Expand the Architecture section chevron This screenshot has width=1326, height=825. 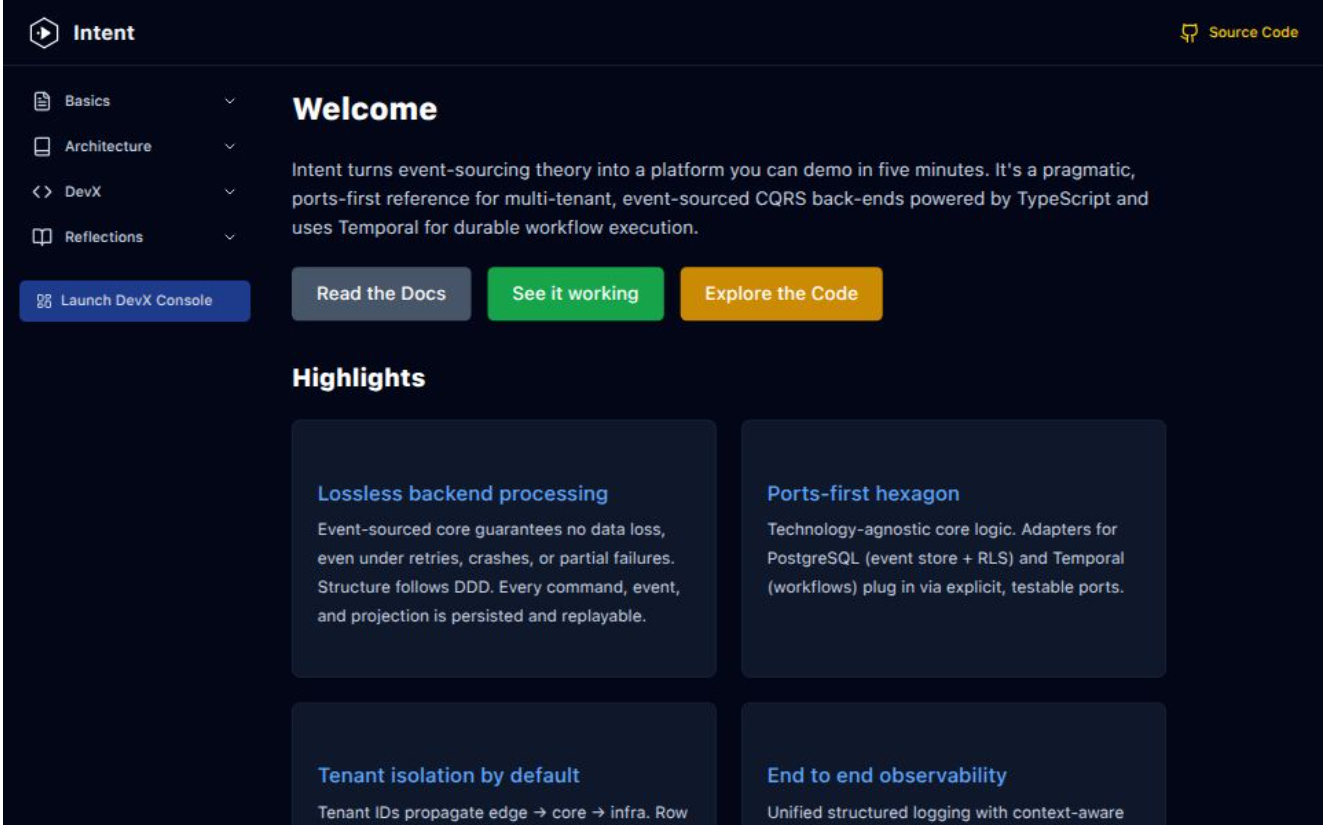[x=230, y=146]
